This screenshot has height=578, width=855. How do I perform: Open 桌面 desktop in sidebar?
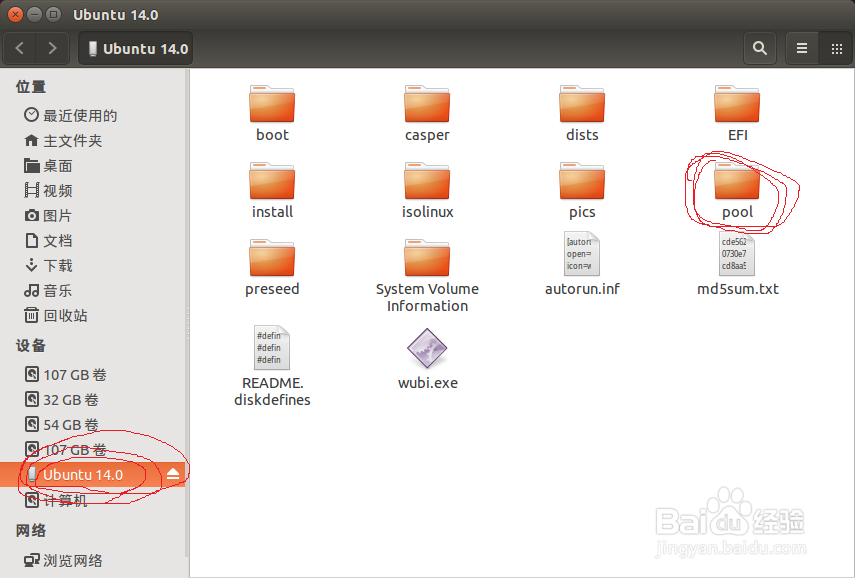(x=48, y=166)
